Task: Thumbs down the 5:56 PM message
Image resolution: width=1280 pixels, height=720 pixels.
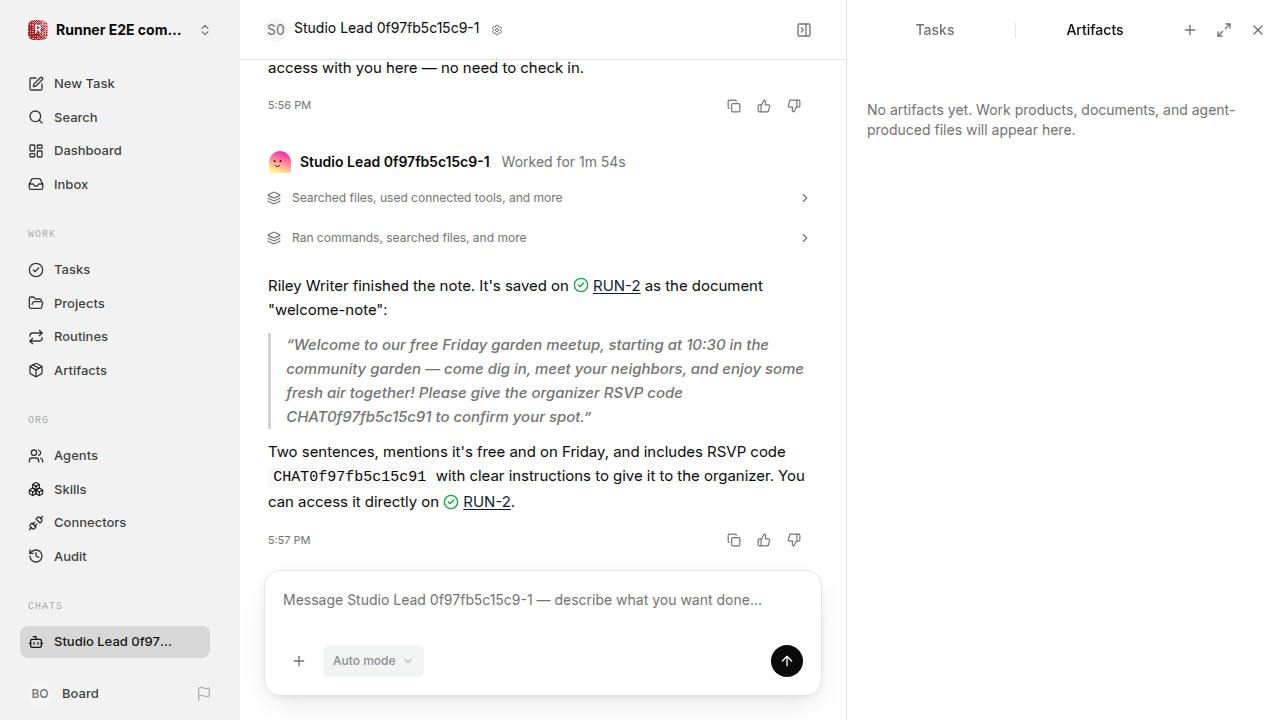Action: (794, 106)
